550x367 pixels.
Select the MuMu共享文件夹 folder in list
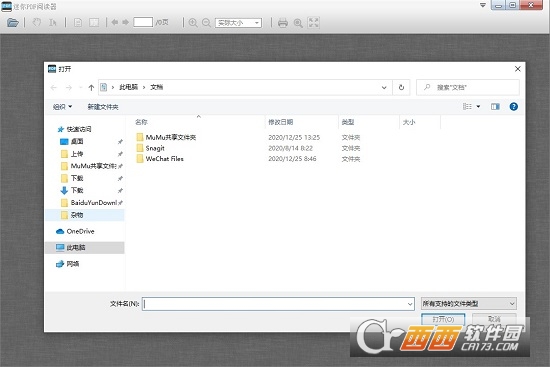pos(166,137)
